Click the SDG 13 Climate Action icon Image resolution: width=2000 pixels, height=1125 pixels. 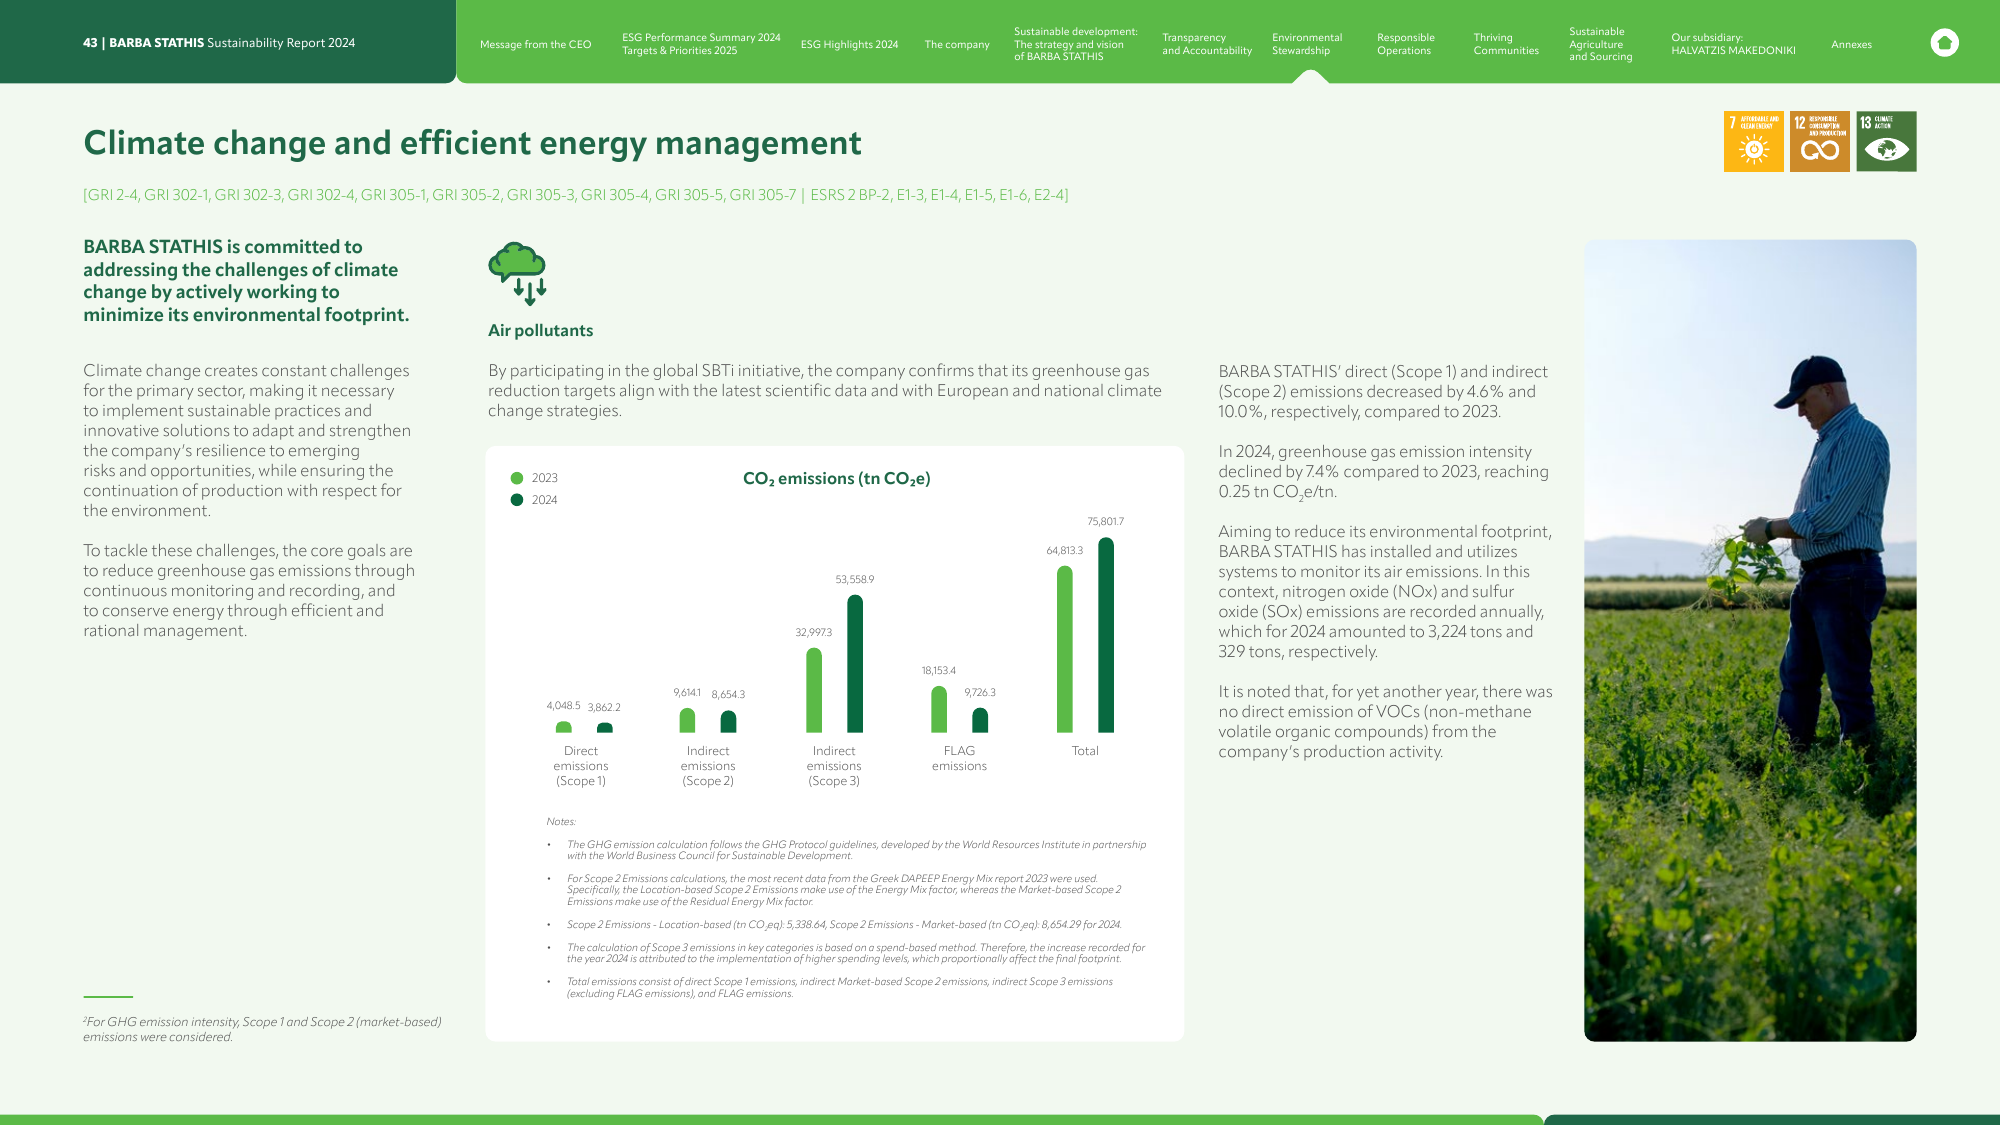click(1886, 141)
